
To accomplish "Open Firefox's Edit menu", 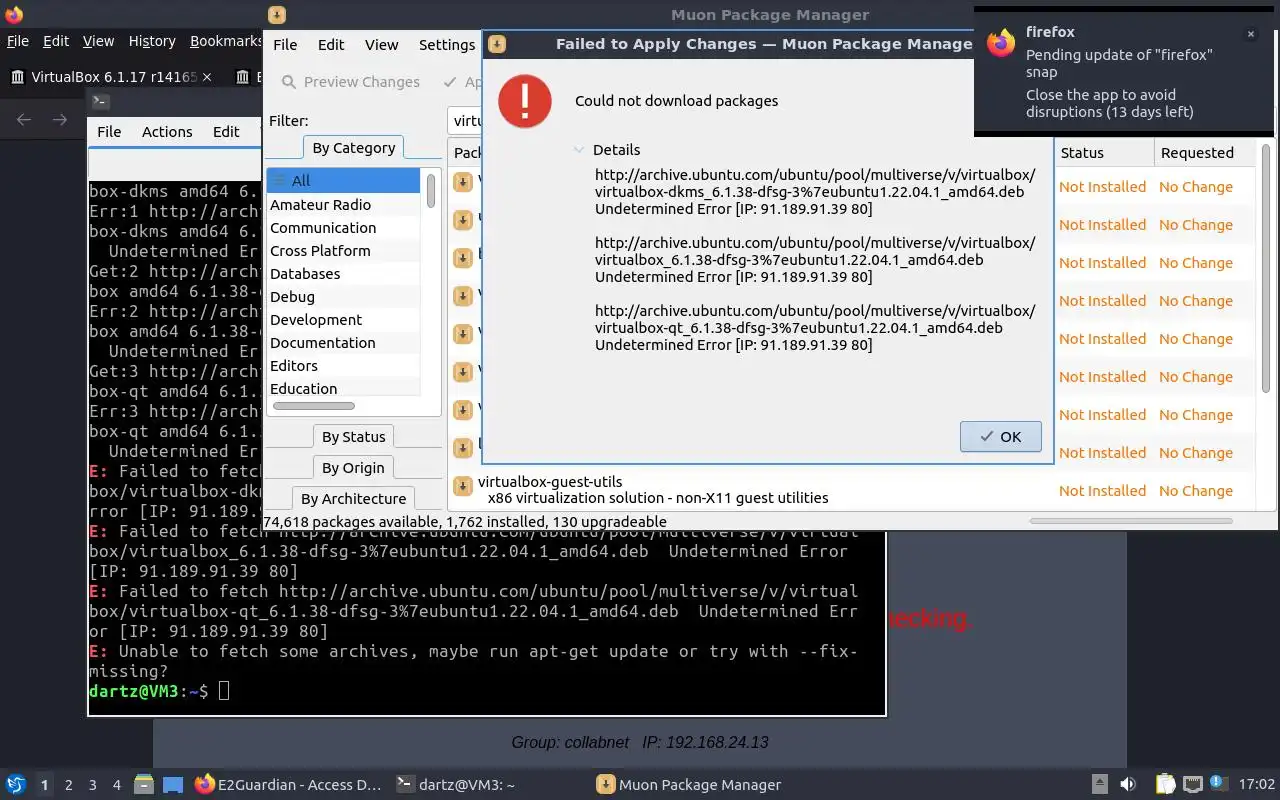I will click(x=56, y=41).
